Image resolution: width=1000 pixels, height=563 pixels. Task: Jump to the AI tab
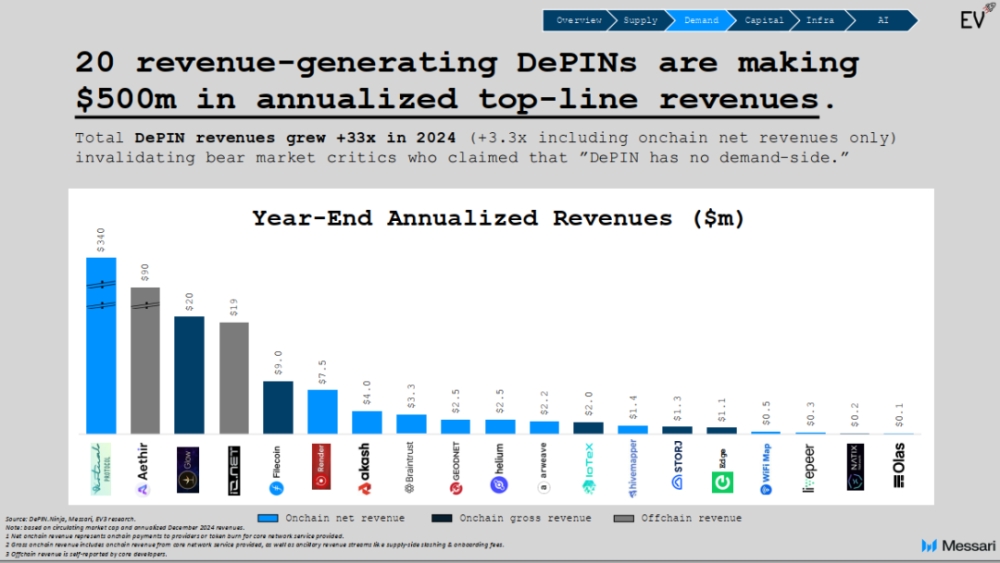point(882,20)
